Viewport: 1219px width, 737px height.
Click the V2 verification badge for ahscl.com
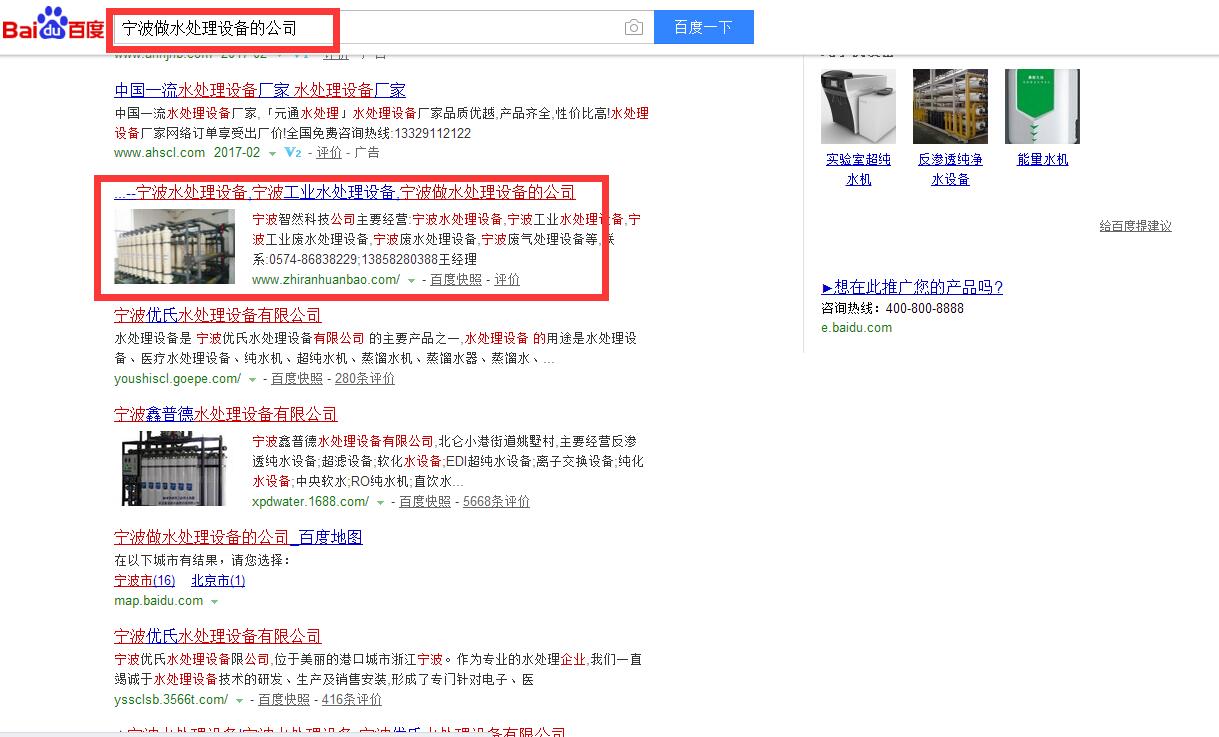pyautogui.click(x=293, y=153)
